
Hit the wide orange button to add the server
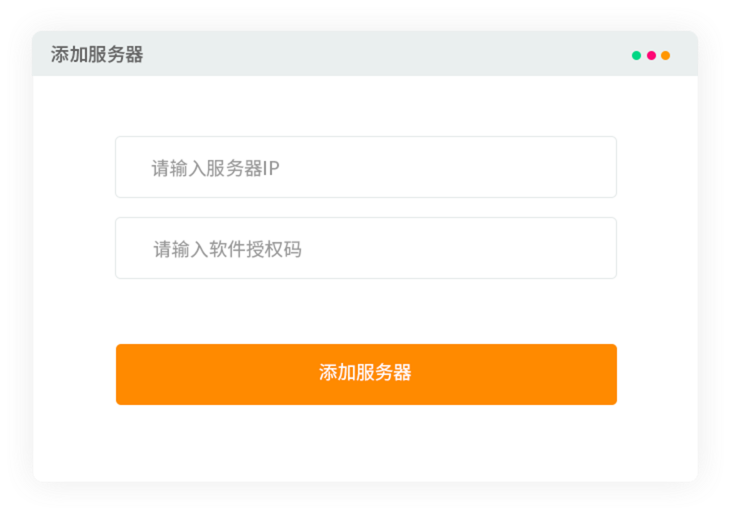[365, 374]
